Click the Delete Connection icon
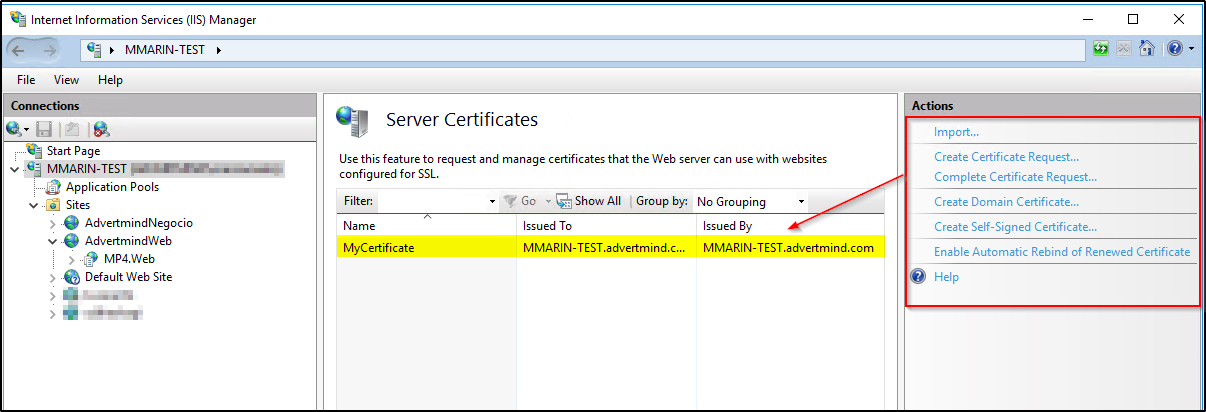This screenshot has width=1206, height=412. 101,128
